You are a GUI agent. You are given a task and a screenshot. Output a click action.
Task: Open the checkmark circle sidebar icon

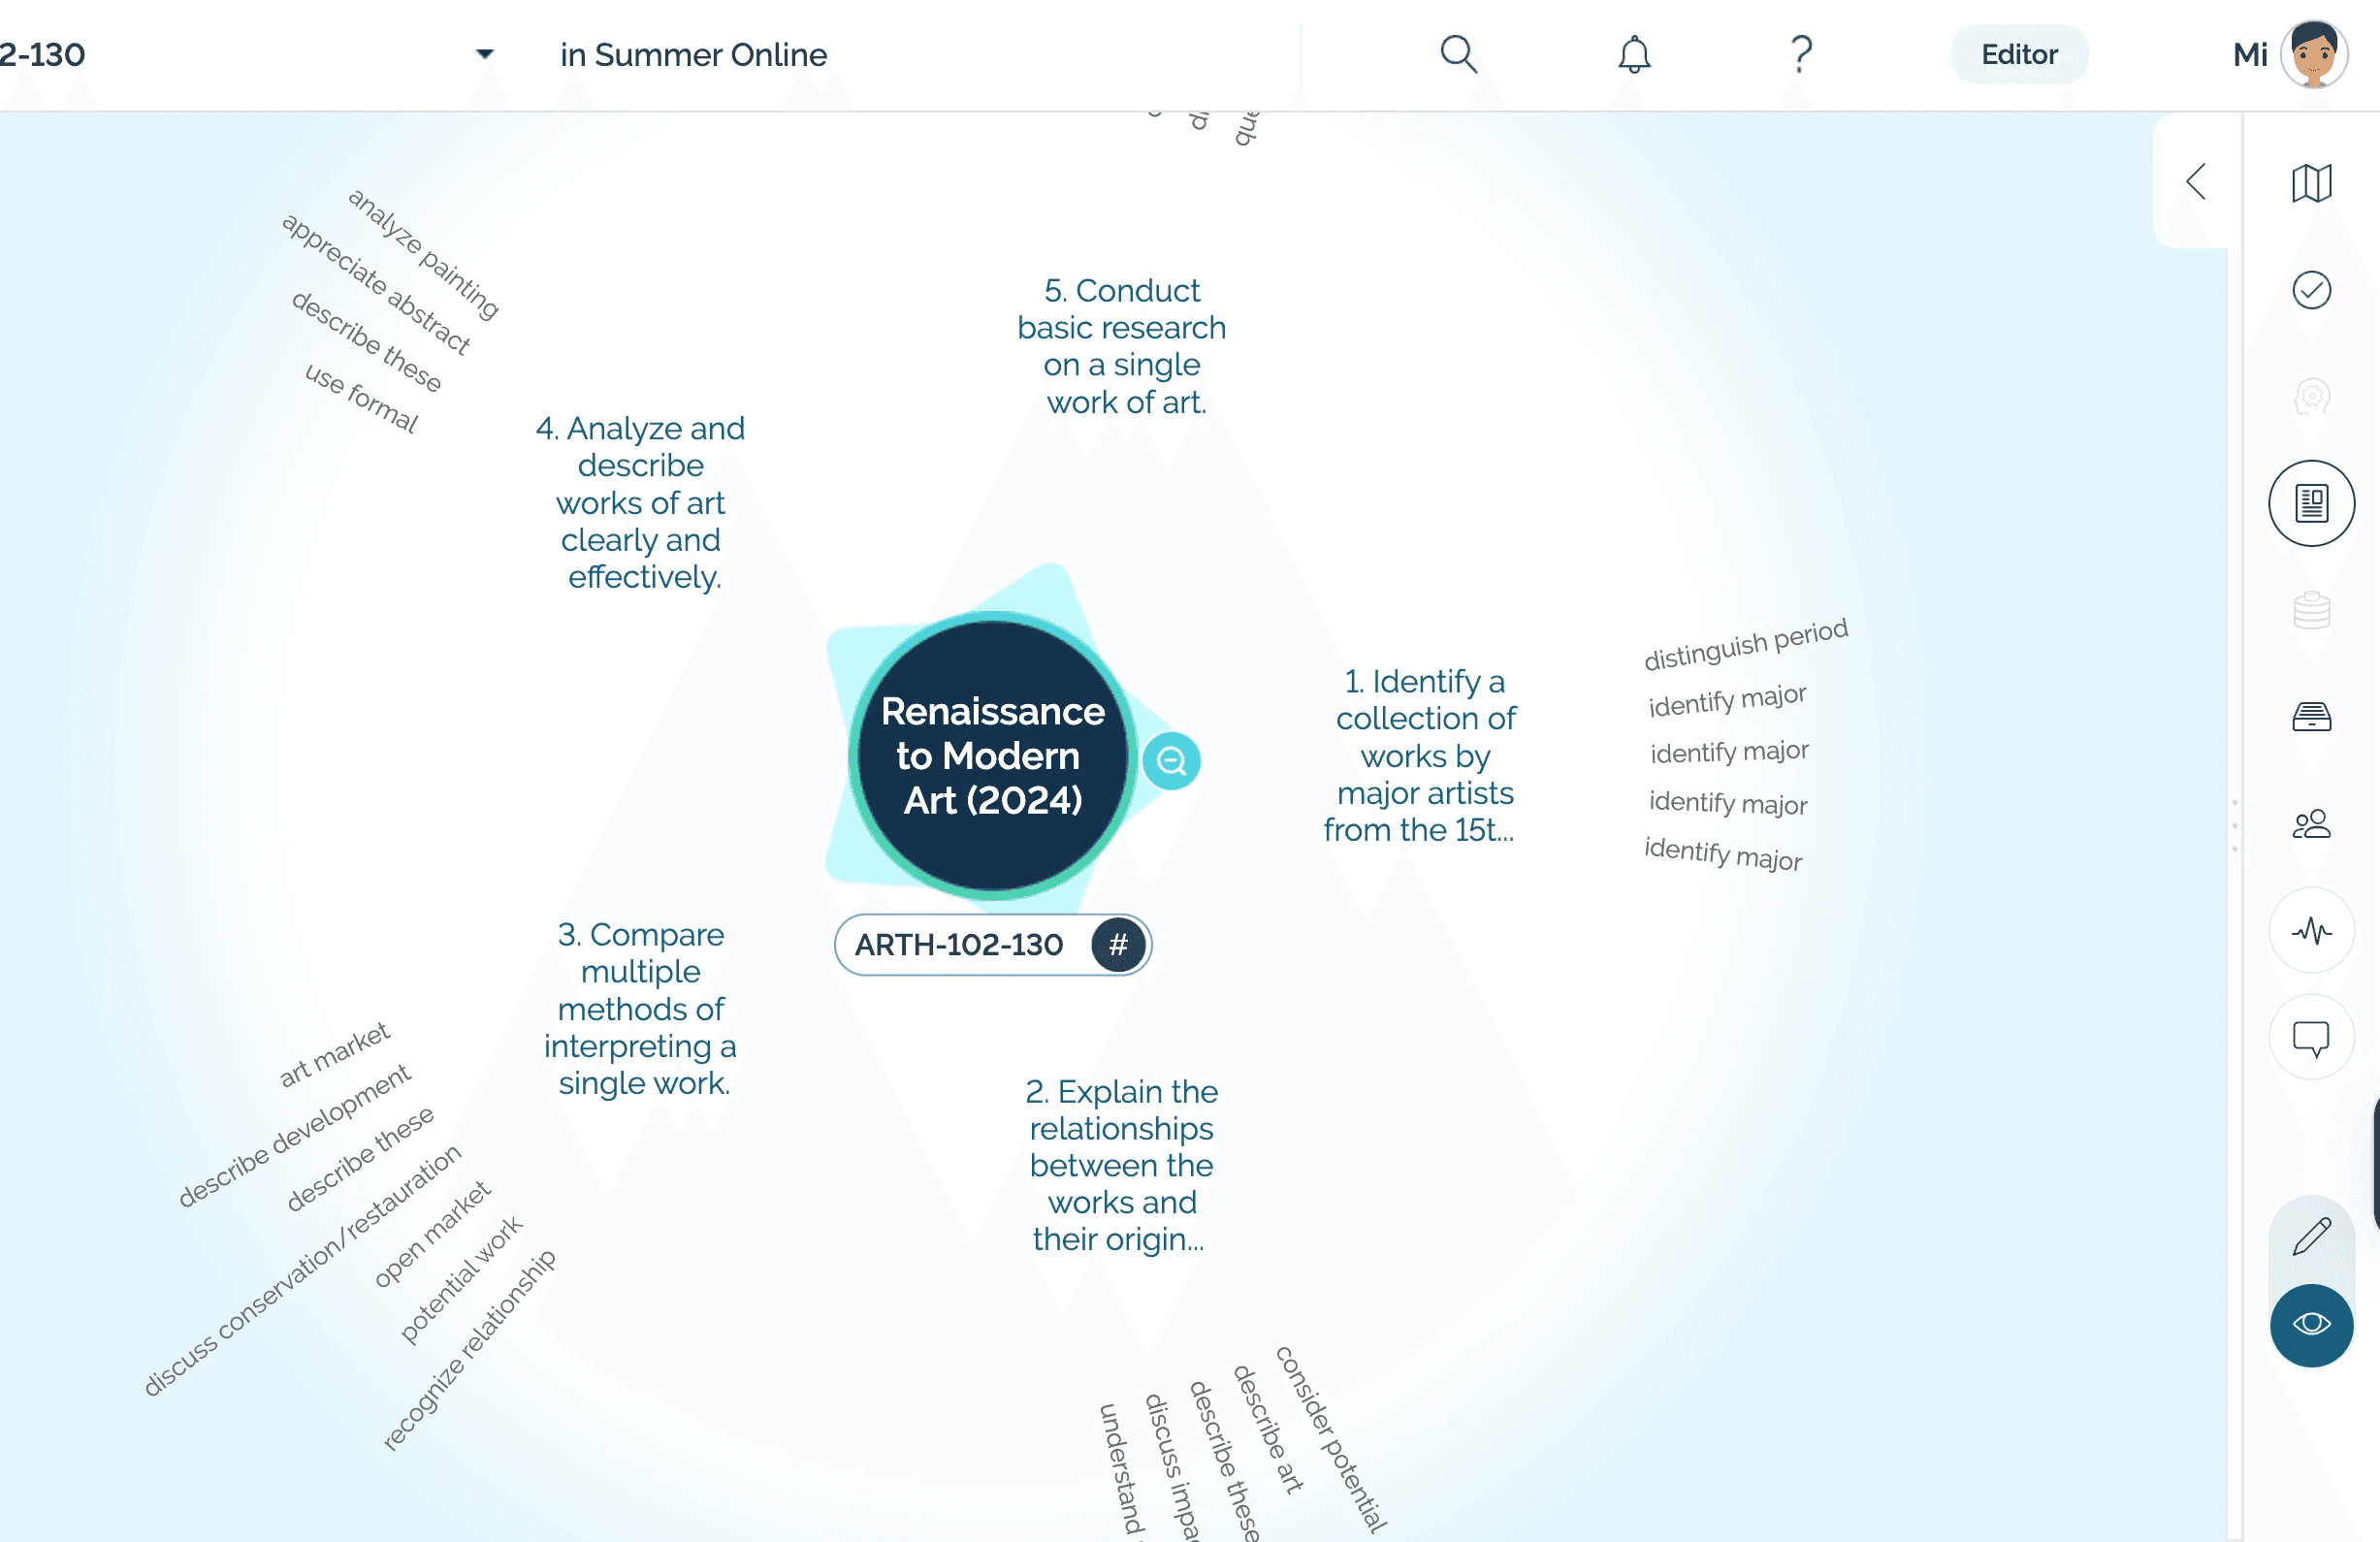tap(2310, 290)
